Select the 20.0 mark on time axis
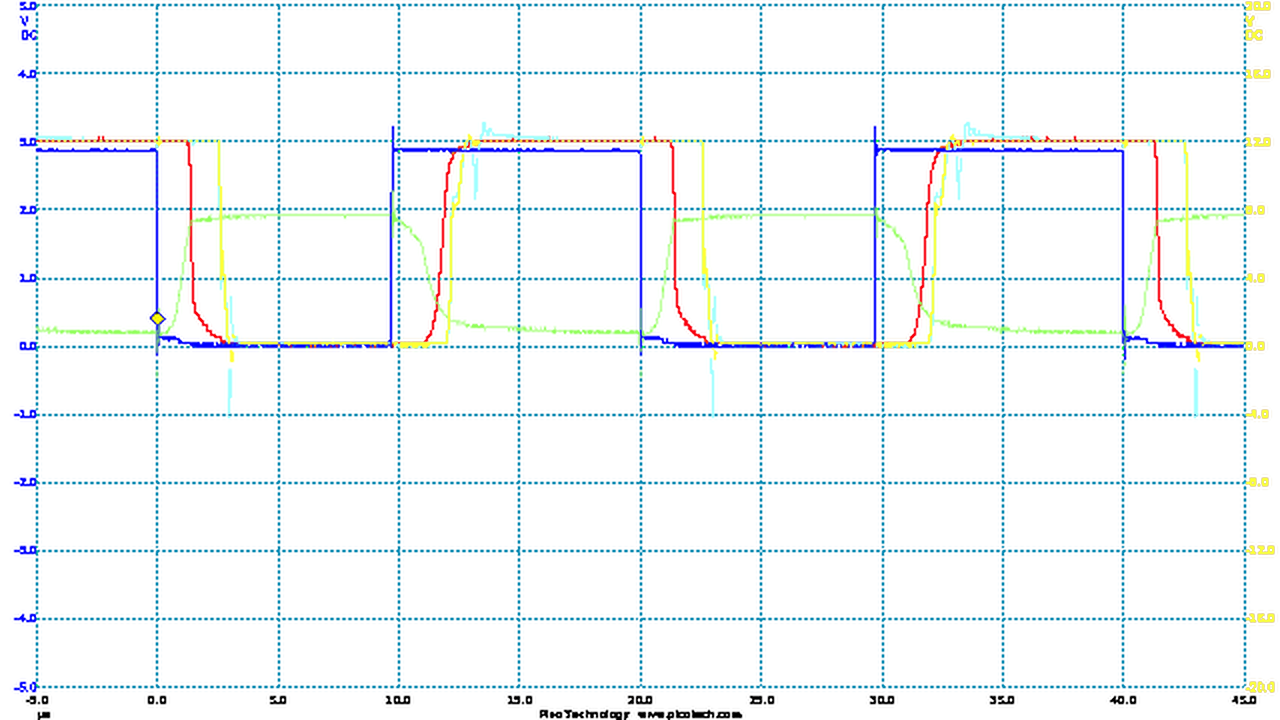 pyautogui.click(x=639, y=700)
